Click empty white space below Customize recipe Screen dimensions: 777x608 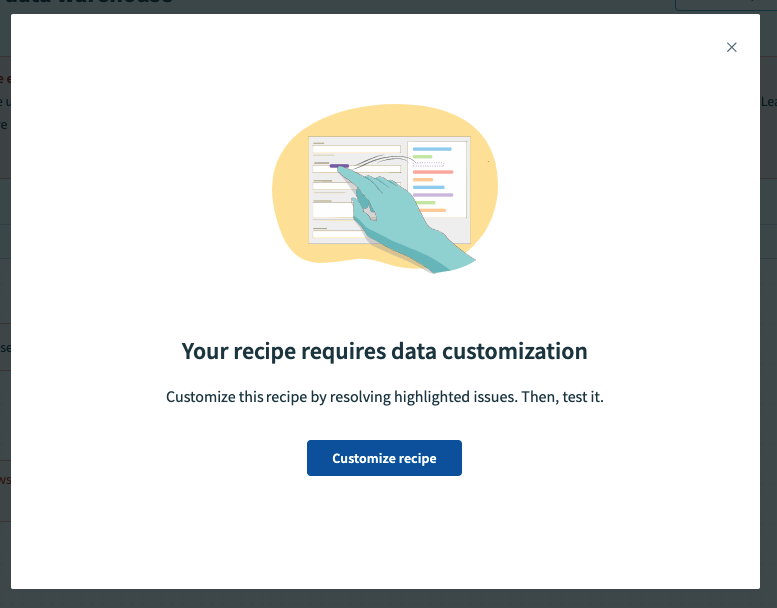pos(384,530)
